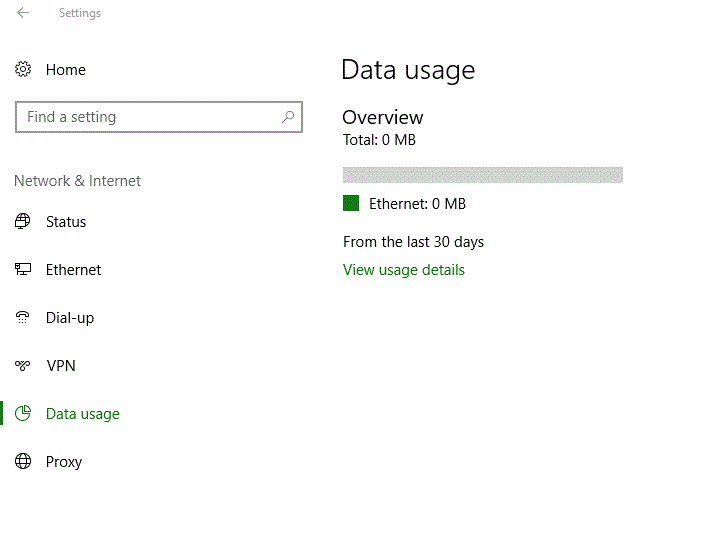The height and width of the screenshot is (554, 702).
Task: Select the Data usage sidebar label
Action: pyautogui.click(x=83, y=414)
